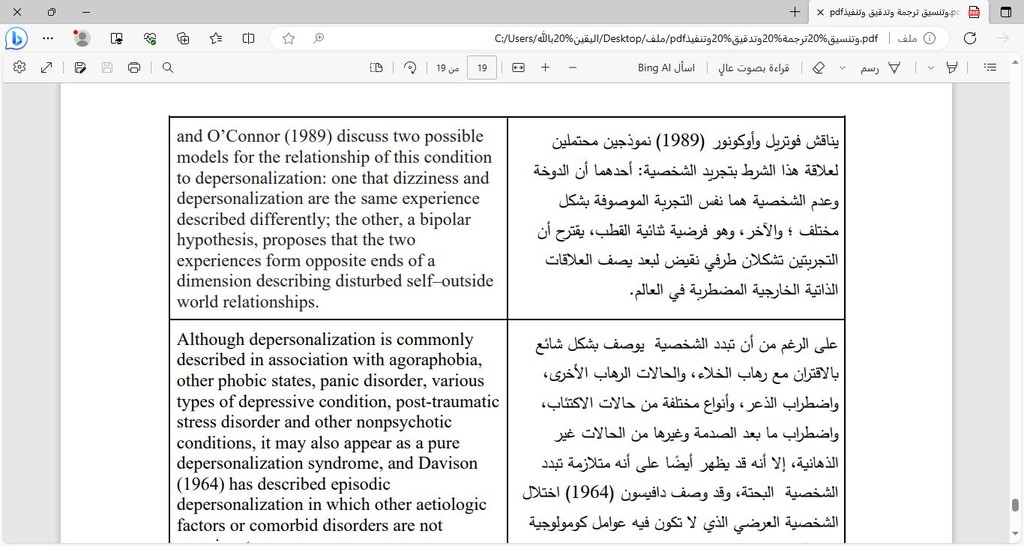Select the Draw رسم tool
1024x546 pixels.
click(x=880, y=67)
